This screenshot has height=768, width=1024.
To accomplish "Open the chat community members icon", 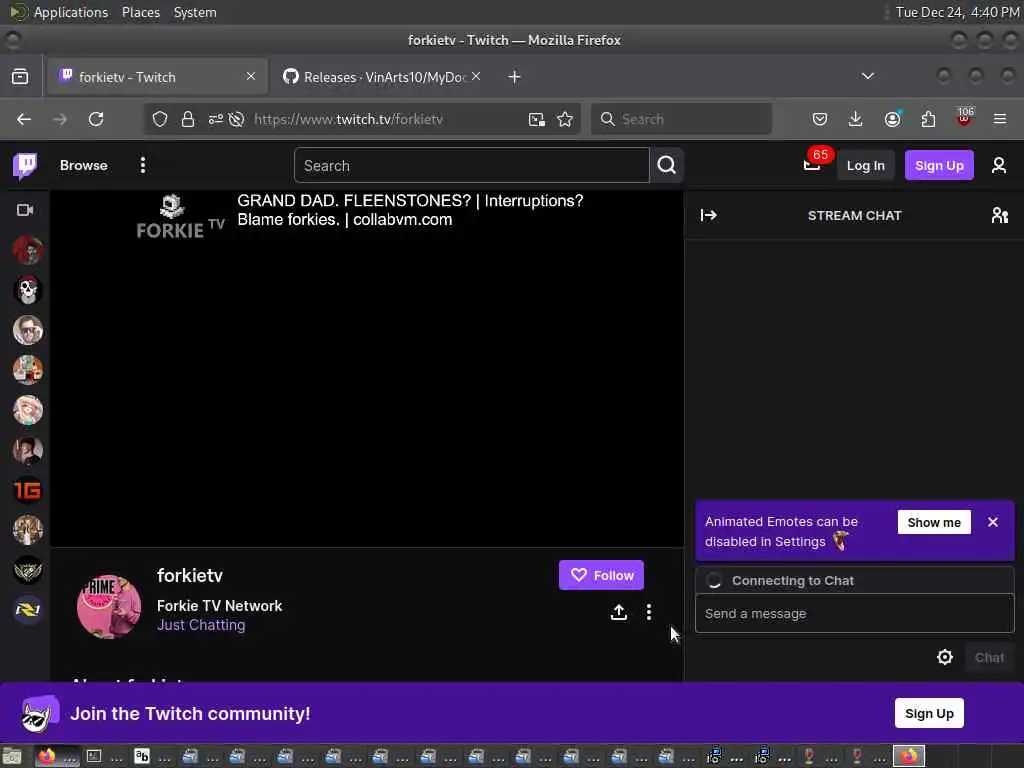I will pos(999,216).
